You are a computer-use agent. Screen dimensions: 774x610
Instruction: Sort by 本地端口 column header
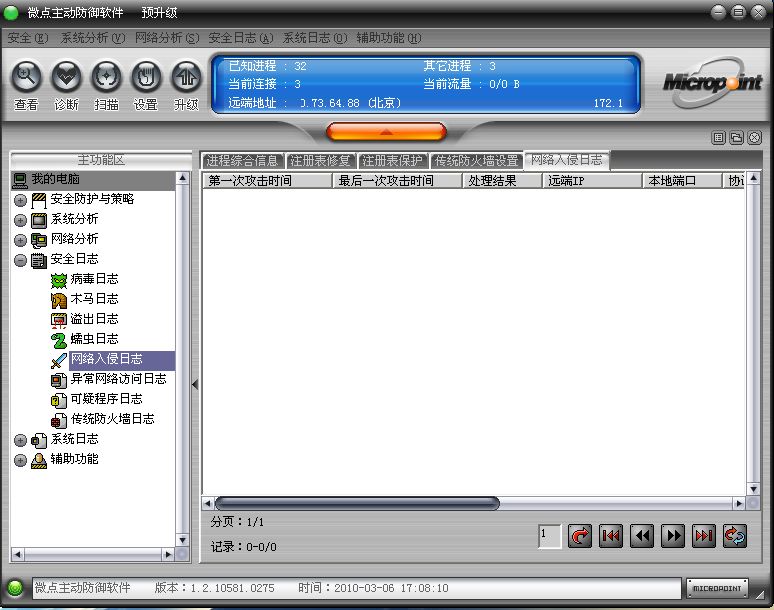683,181
